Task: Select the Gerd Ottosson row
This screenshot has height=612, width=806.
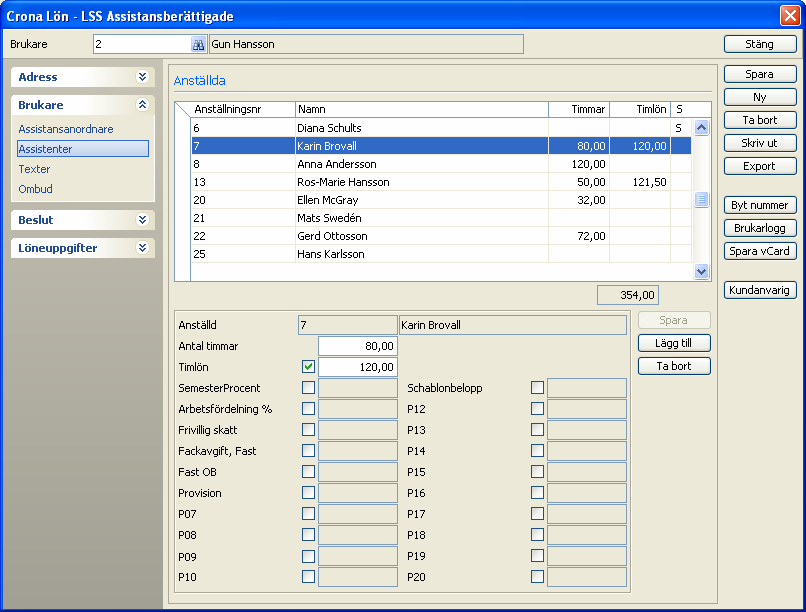Action: coord(441,236)
